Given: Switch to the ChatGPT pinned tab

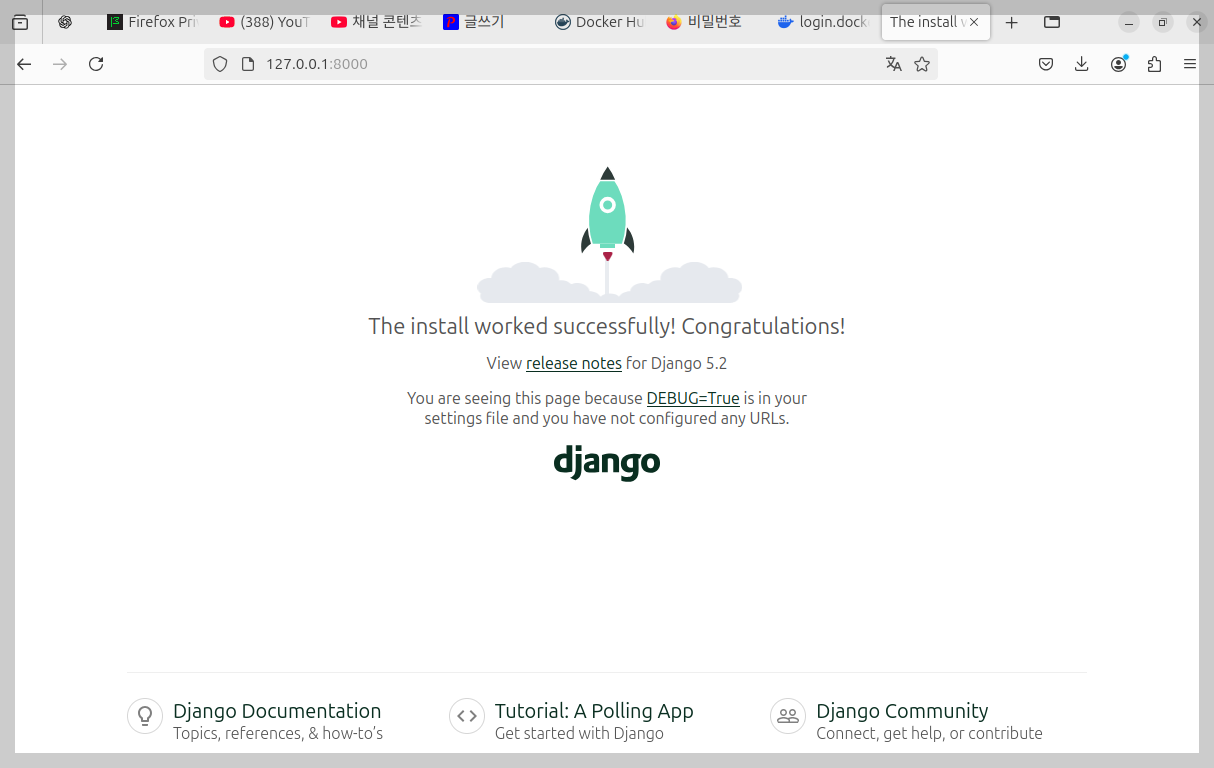Looking at the screenshot, I should 65,22.
